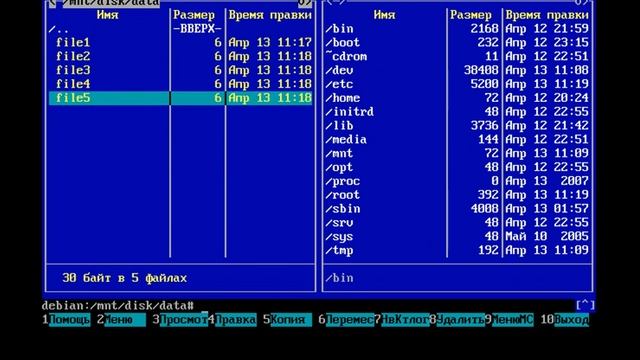Click the 3 Просмотр function key

180,320
